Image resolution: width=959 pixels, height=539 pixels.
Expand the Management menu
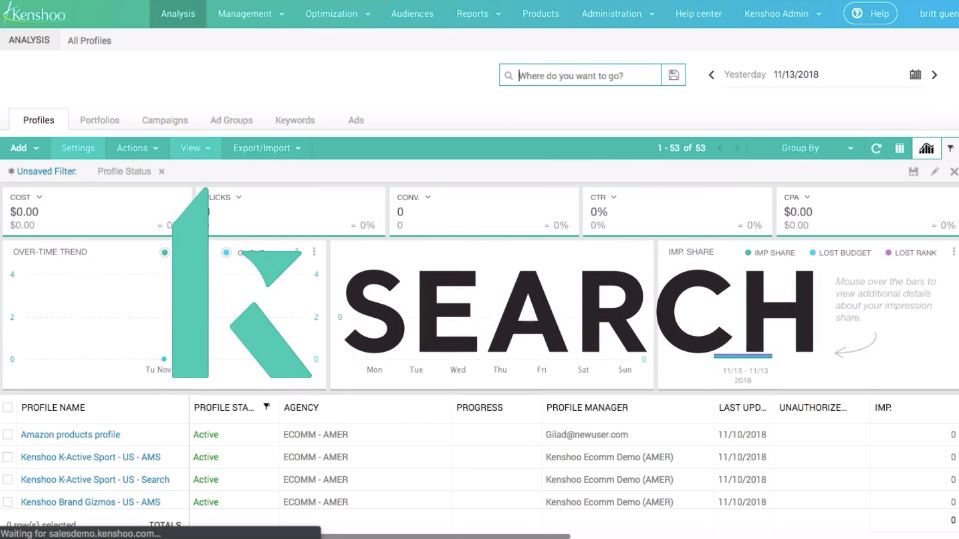pyautogui.click(x=251, y=13)
